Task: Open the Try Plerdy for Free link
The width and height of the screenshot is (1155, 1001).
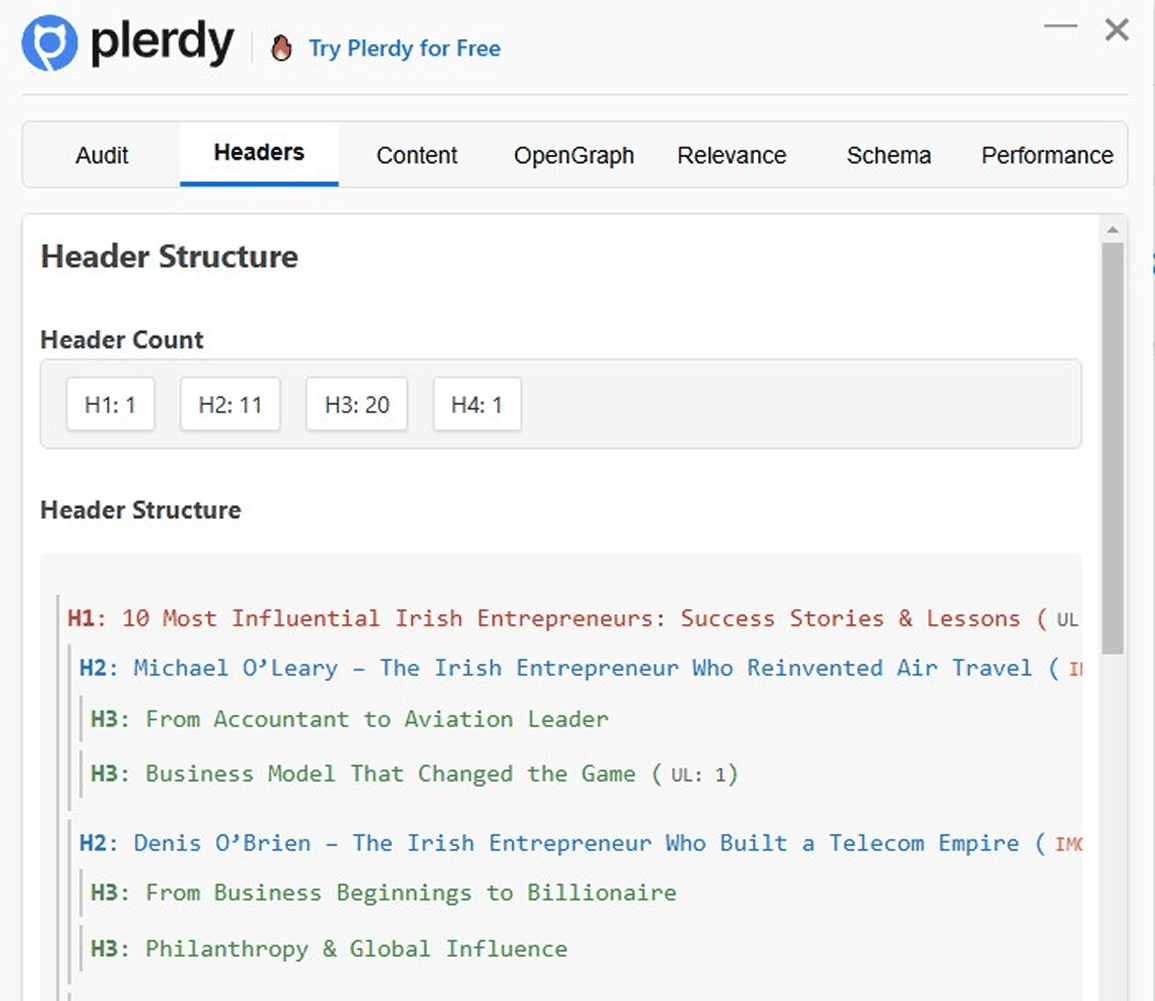Action: point(404,48)
